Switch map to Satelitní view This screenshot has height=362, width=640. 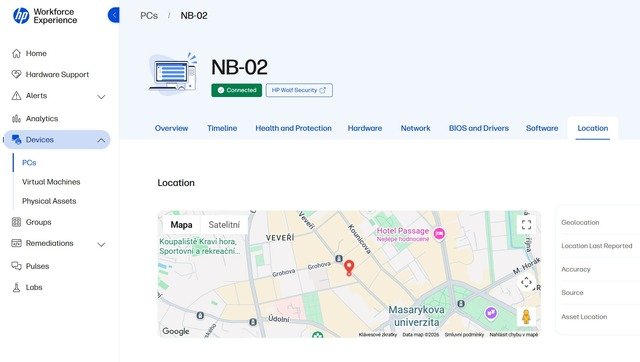pyautogui.click(x=224, y=224)
